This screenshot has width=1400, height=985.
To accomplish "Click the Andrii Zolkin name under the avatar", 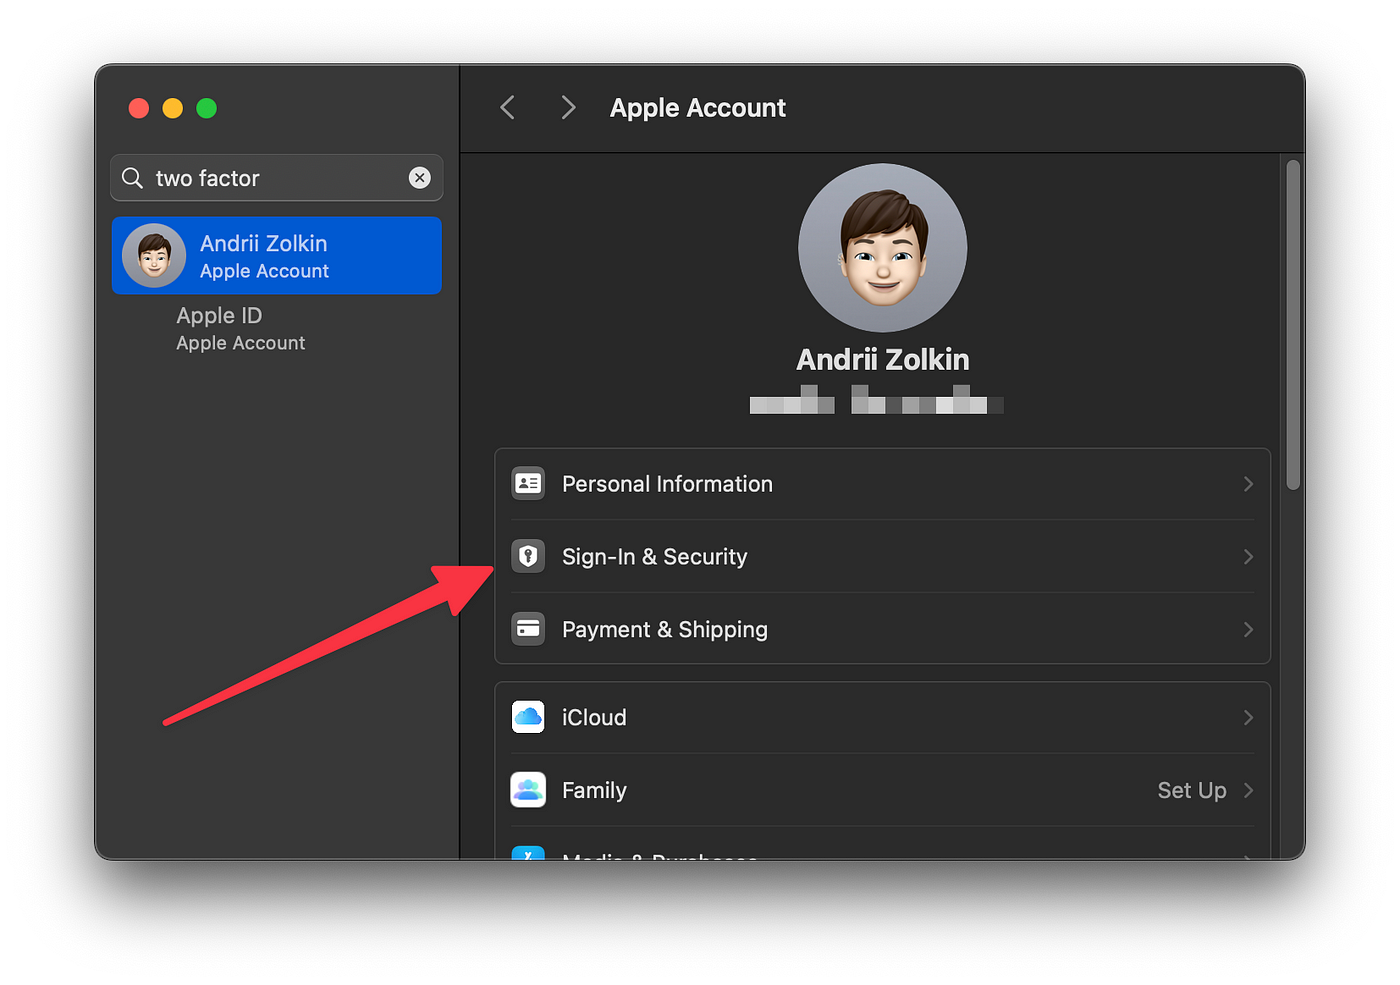I will [883, 360].
